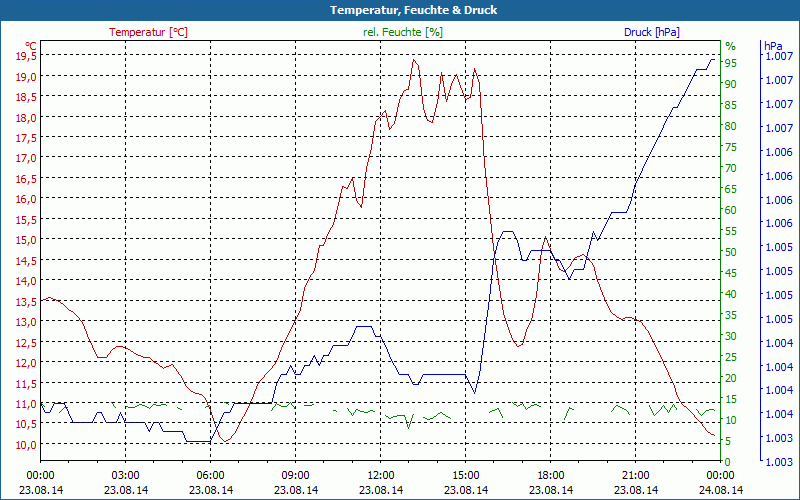Click the green '30' humidity axis value
Image resolution: width=800 pixels, height=500 pixels.
[731, 336]
